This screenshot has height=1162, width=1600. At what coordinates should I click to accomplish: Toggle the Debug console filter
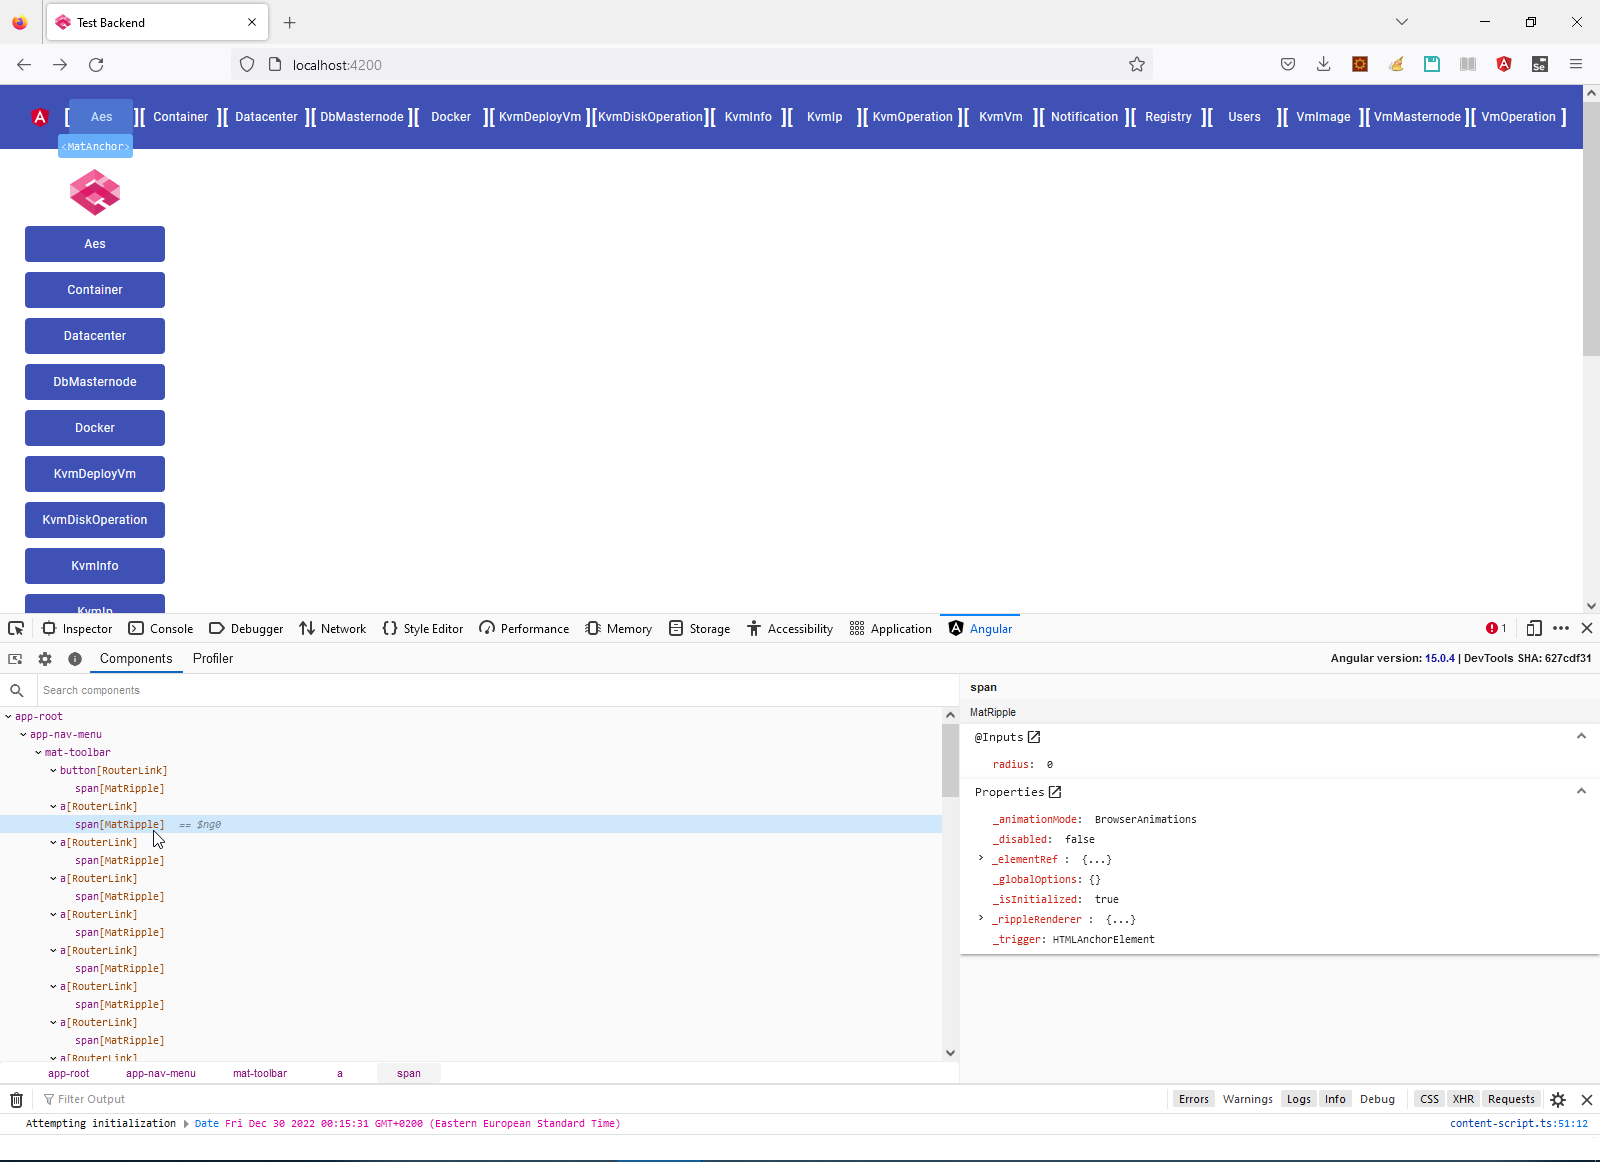click(1377, 1099)
